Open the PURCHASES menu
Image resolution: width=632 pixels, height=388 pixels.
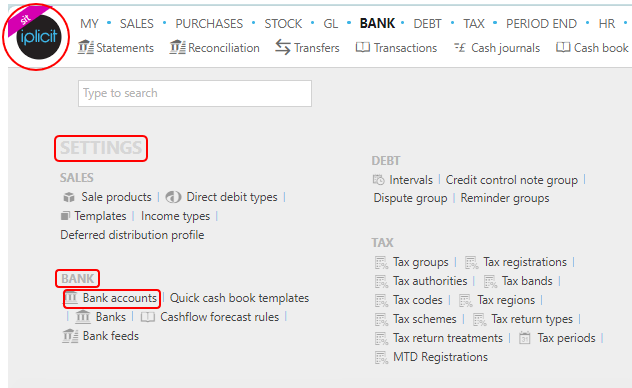(x=209, y=24)
